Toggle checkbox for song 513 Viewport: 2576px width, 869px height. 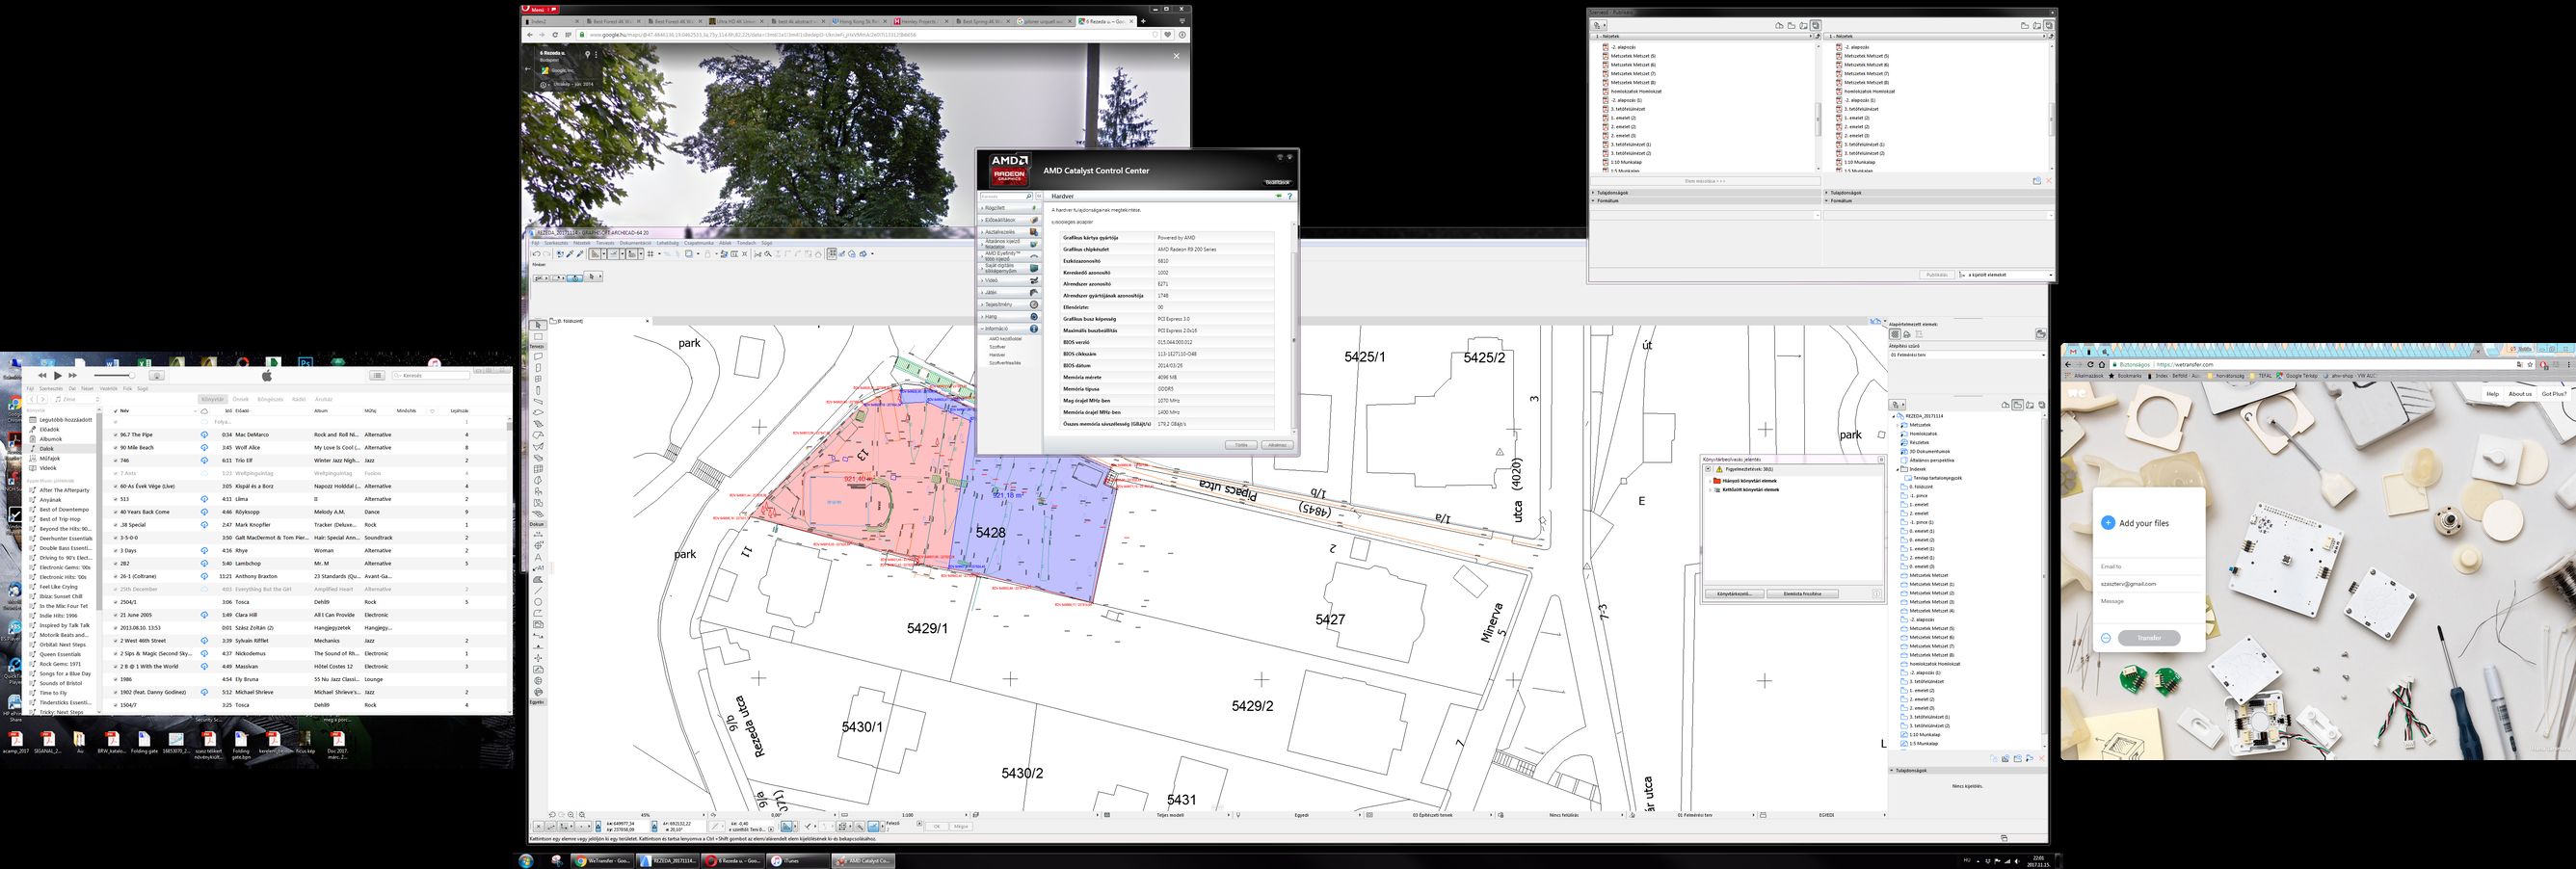click(115, 499)
